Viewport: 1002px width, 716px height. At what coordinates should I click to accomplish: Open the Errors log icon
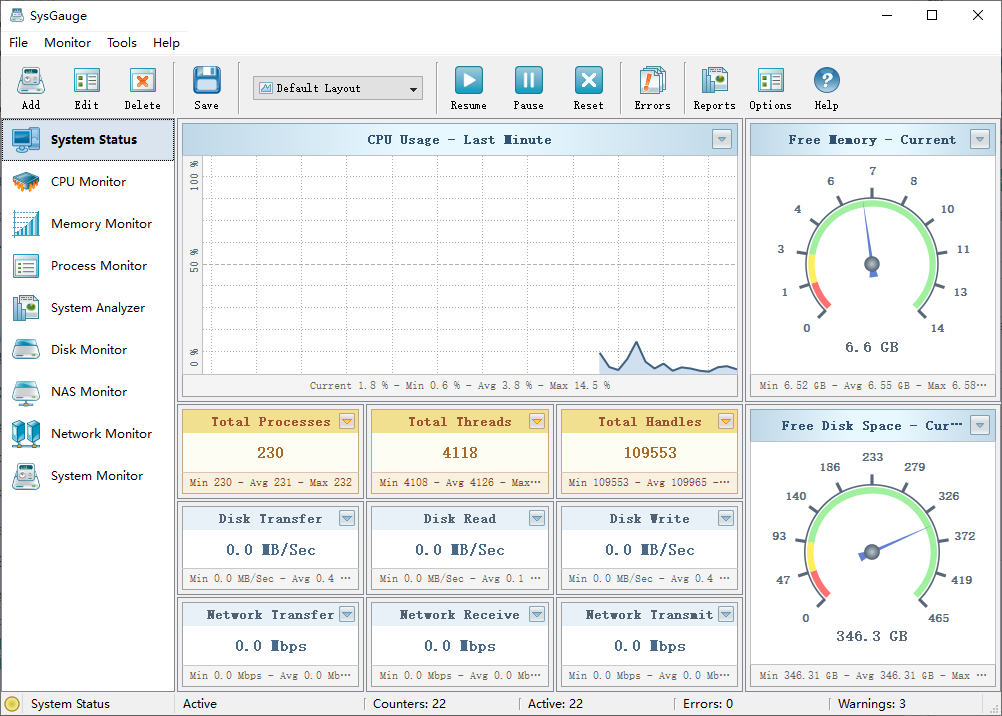[652, 81]
